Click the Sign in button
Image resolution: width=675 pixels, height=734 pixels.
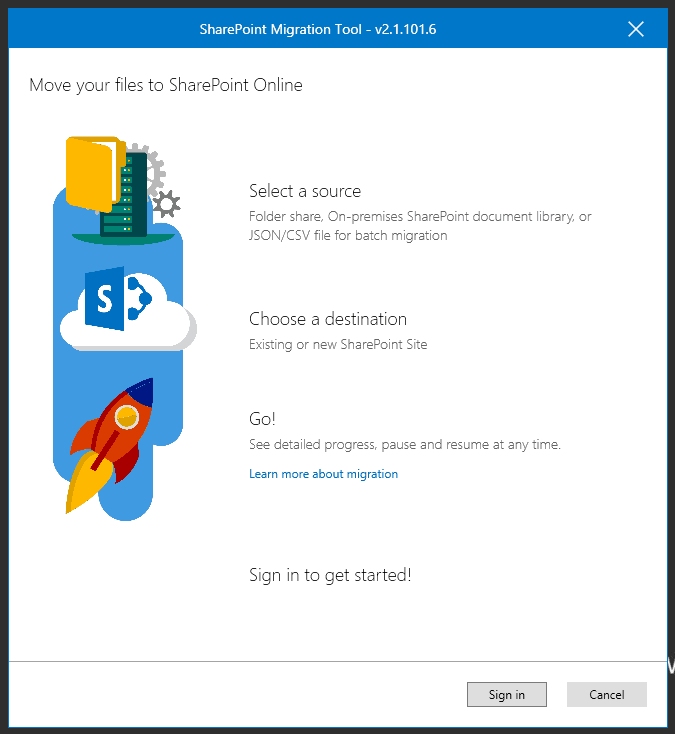[506, 694]
